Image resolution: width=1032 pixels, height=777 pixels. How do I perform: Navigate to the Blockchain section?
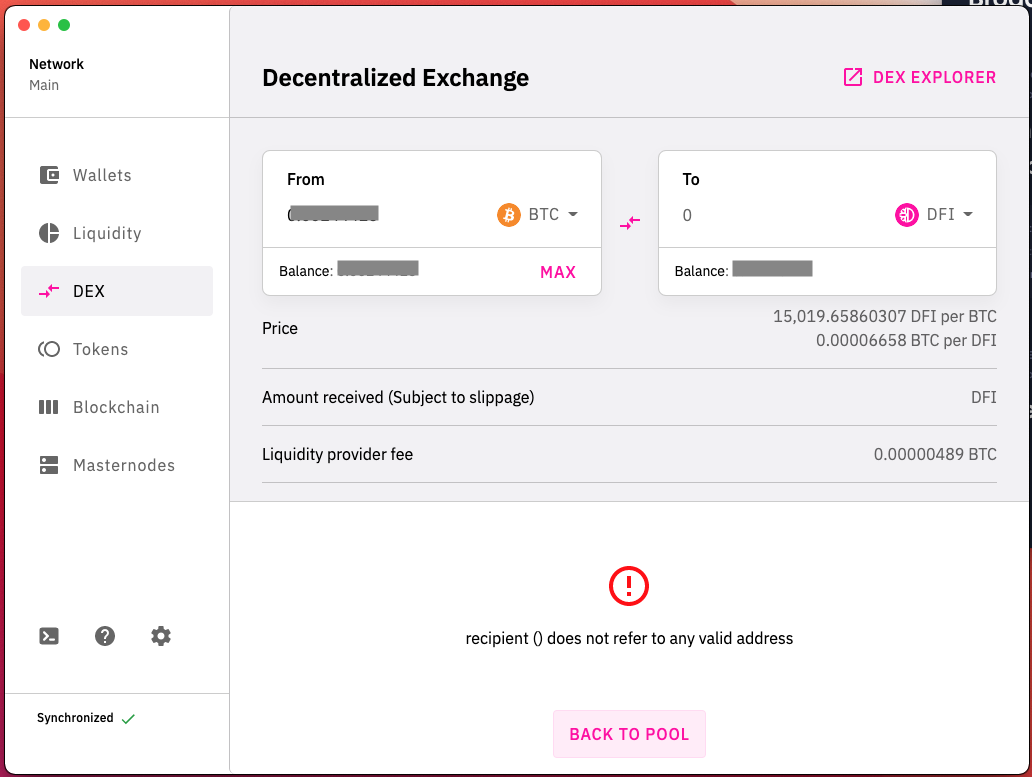[x=116, y=407]
